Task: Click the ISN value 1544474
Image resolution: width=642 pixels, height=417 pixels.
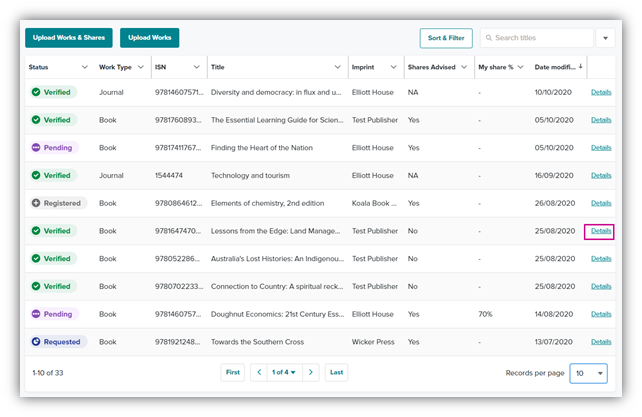Action: coord(169,176)
